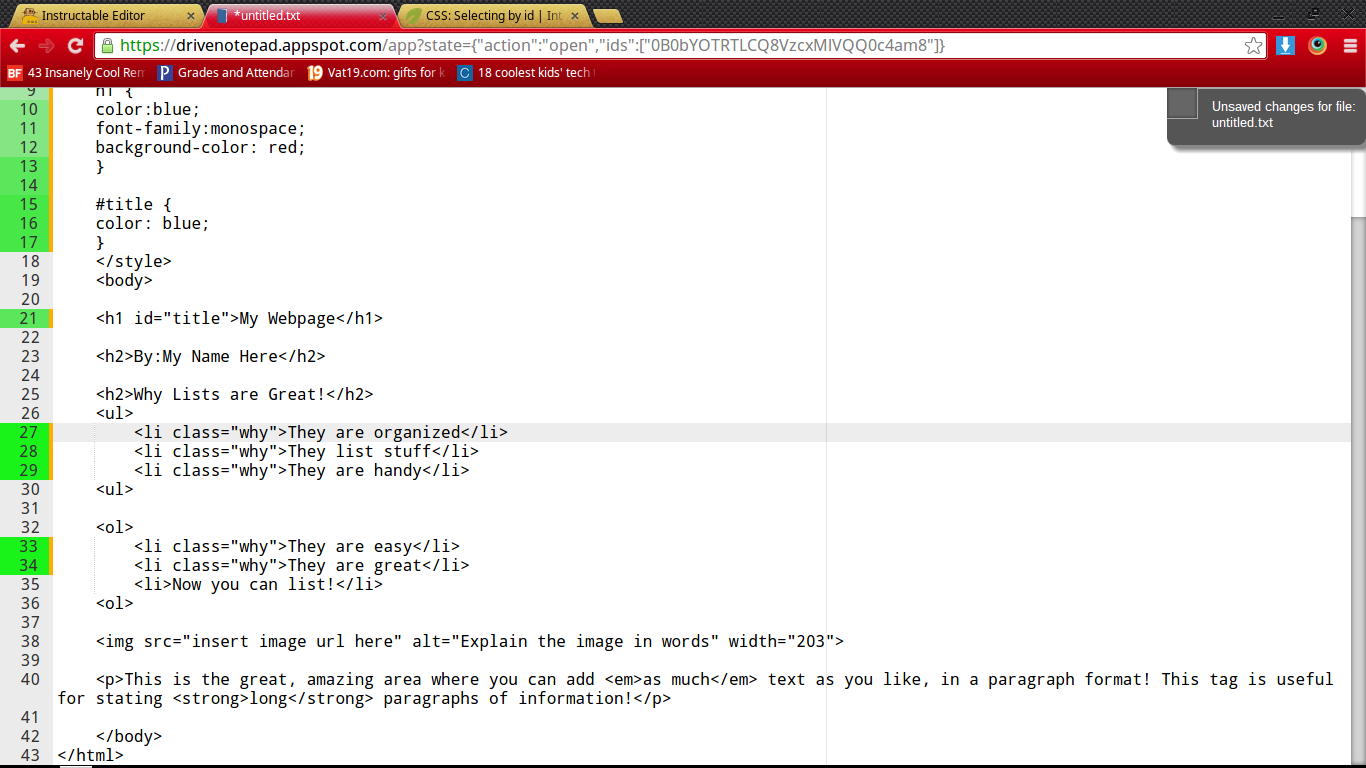The image size is (1366, 768).
Task: Click line number 13 in the gutter
Action: 28,166
